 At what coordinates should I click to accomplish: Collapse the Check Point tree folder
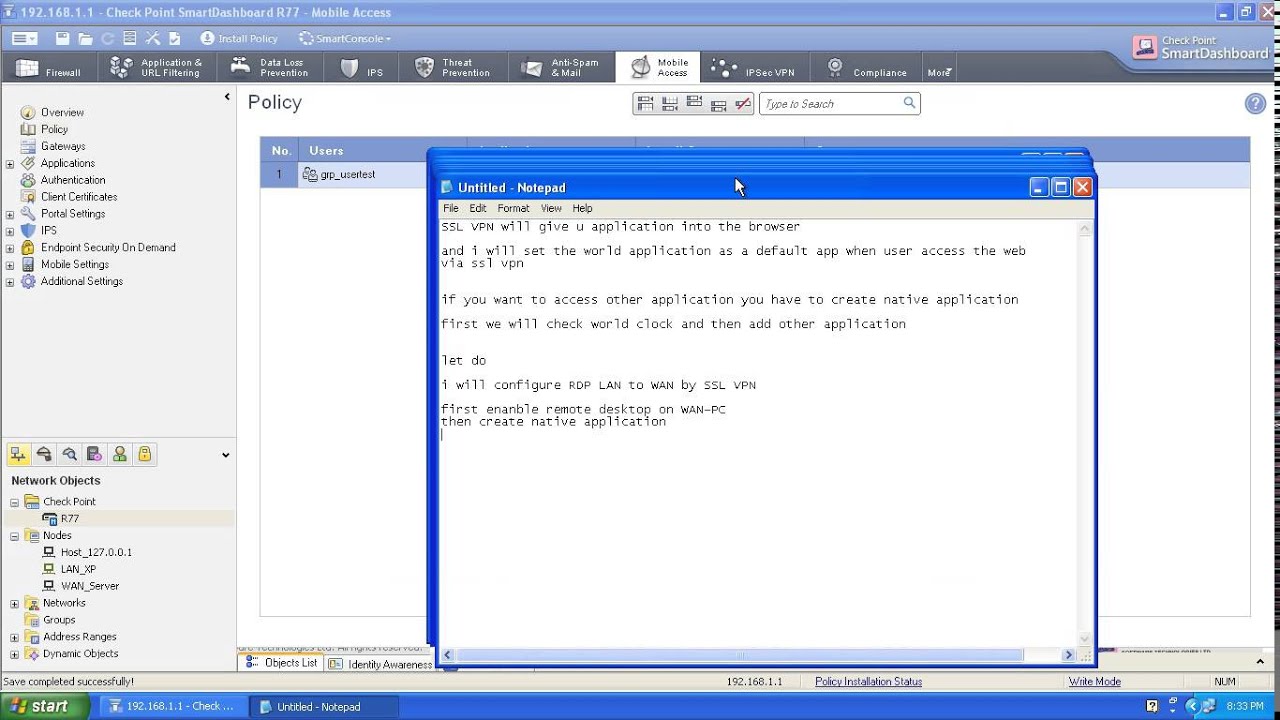pos(15,502)
